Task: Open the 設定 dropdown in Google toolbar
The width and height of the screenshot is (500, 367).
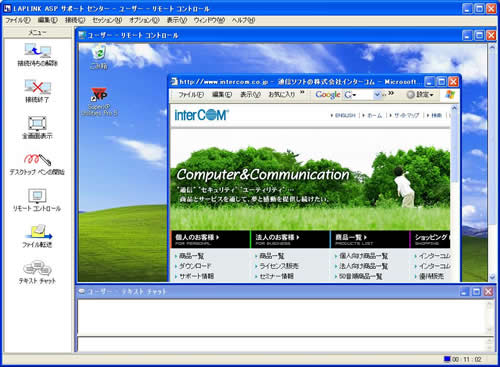Action: [420, 95]
